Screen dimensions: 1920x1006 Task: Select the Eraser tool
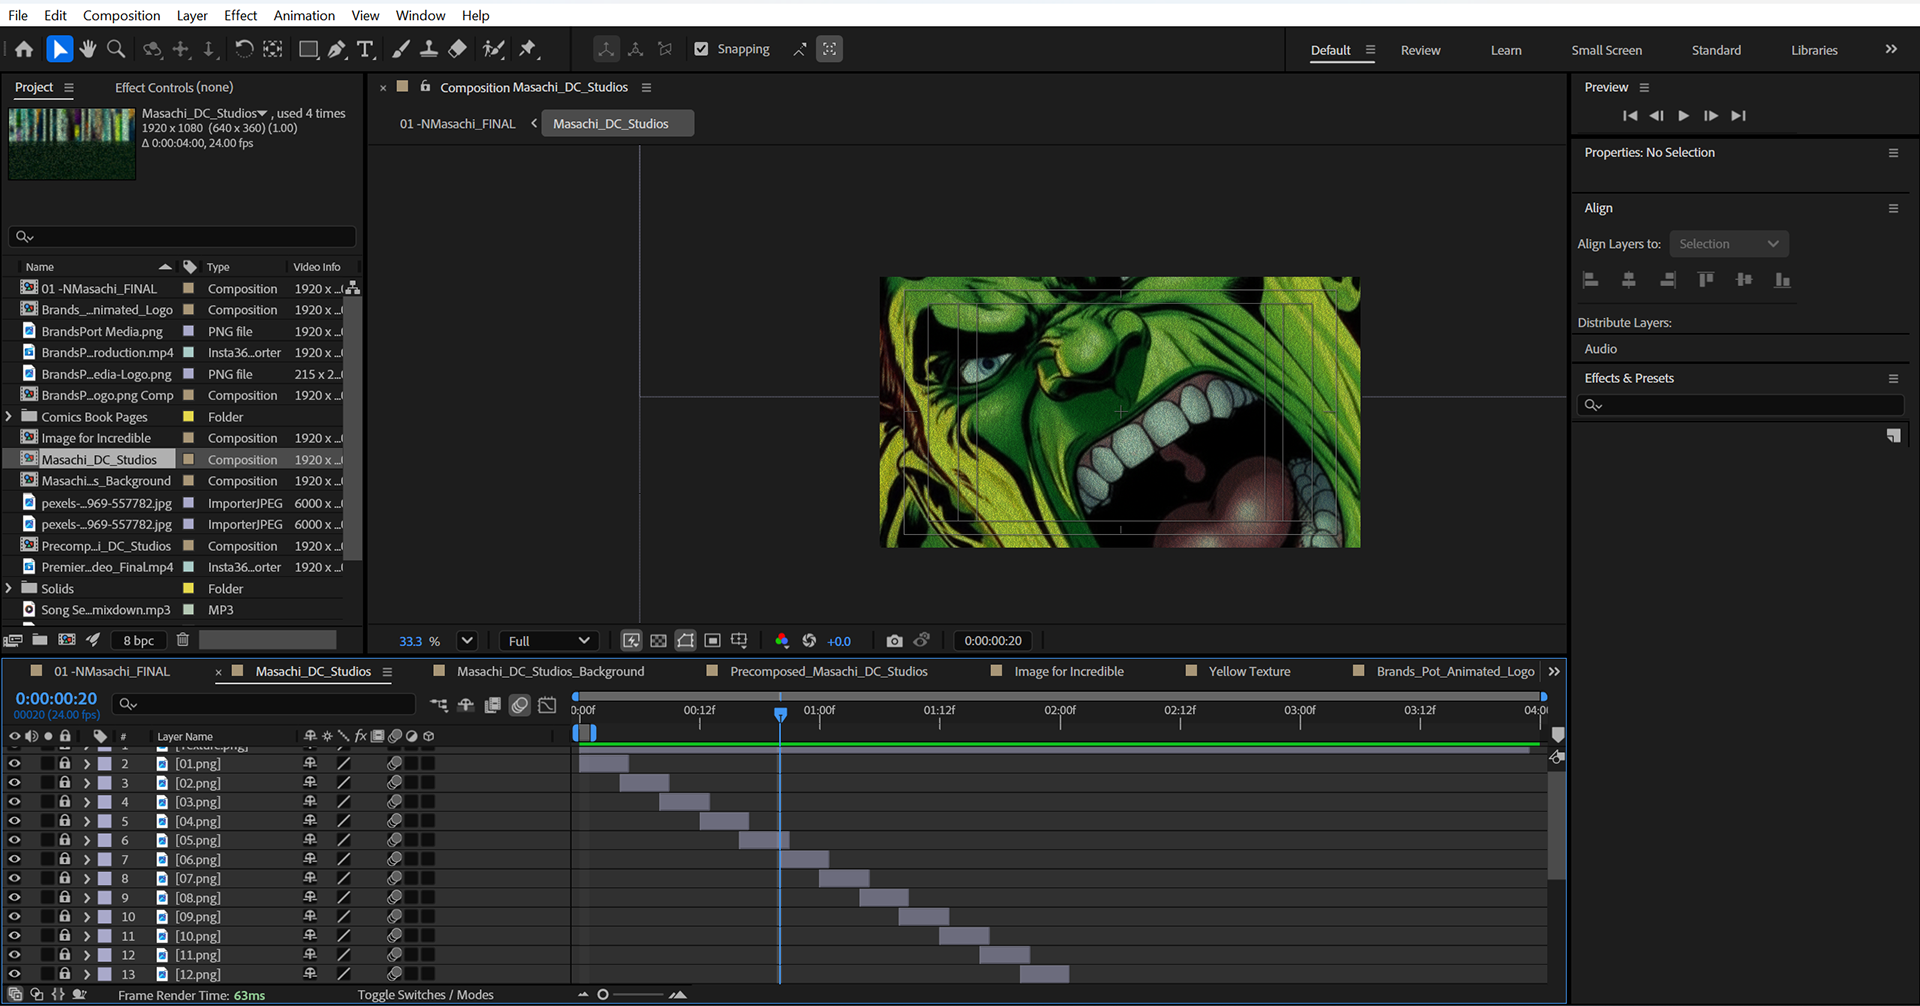[x=457, y=49]
